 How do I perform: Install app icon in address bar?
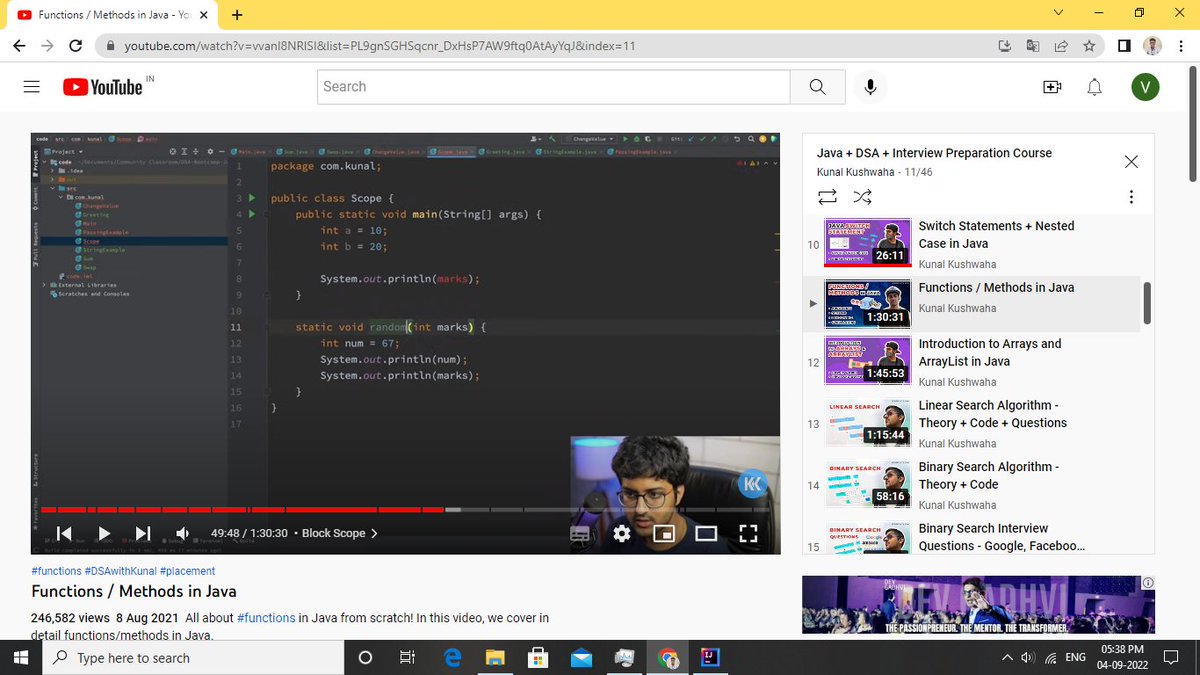[1005, 46]
